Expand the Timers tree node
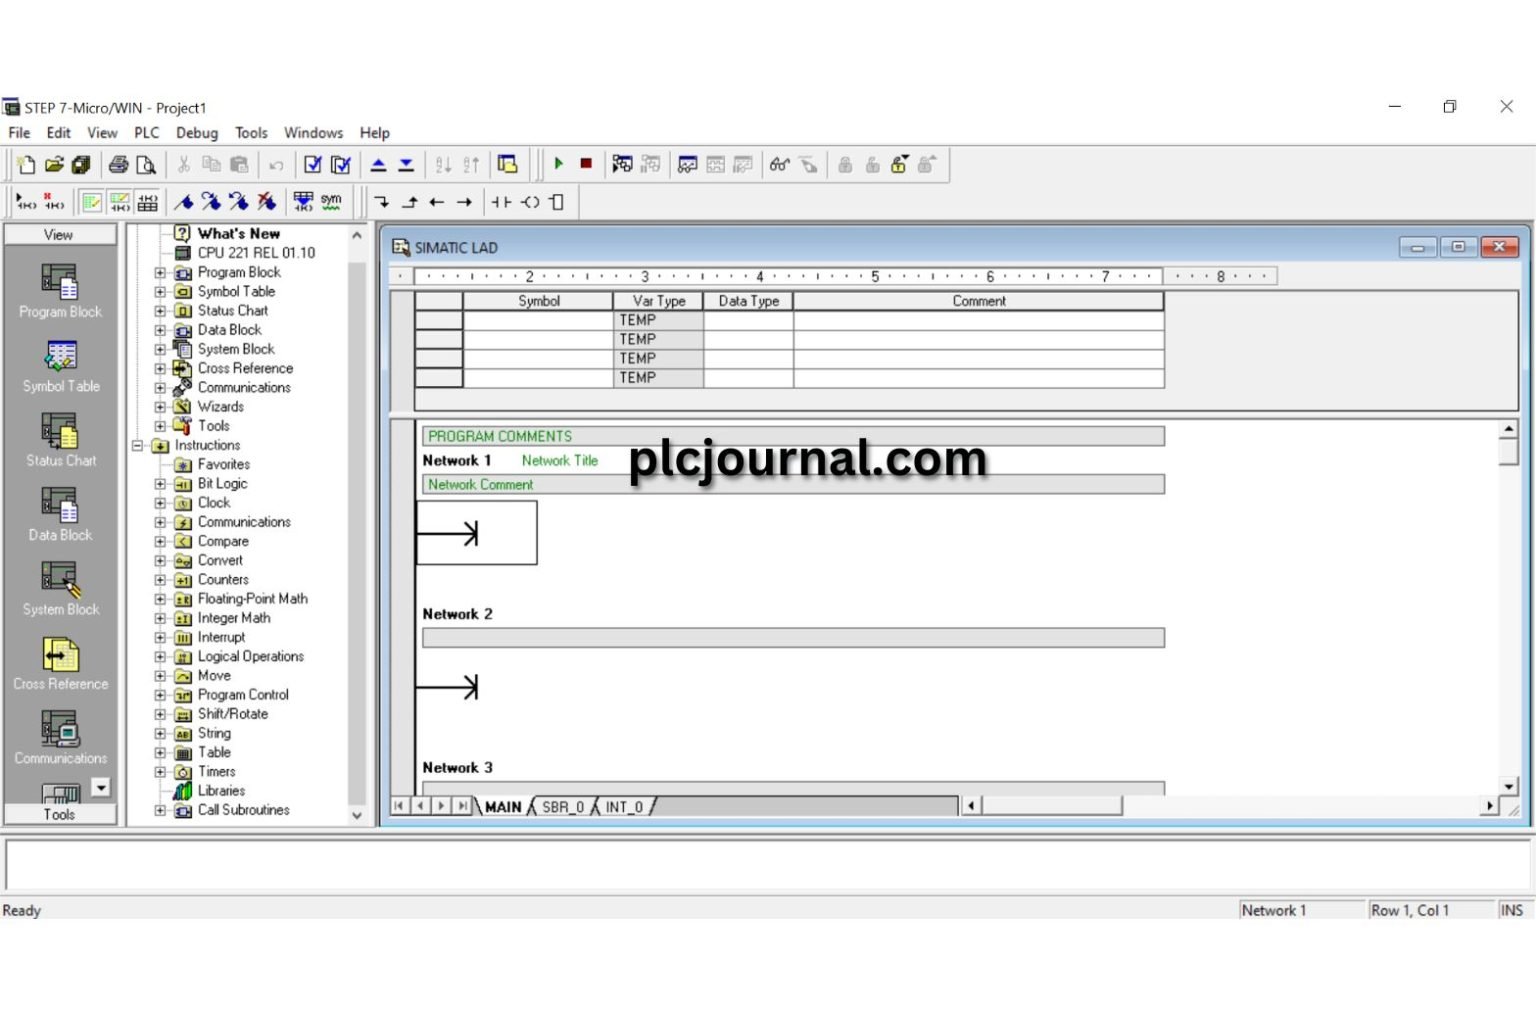The image size is (1536, 1012). click(x=160, y=772)
